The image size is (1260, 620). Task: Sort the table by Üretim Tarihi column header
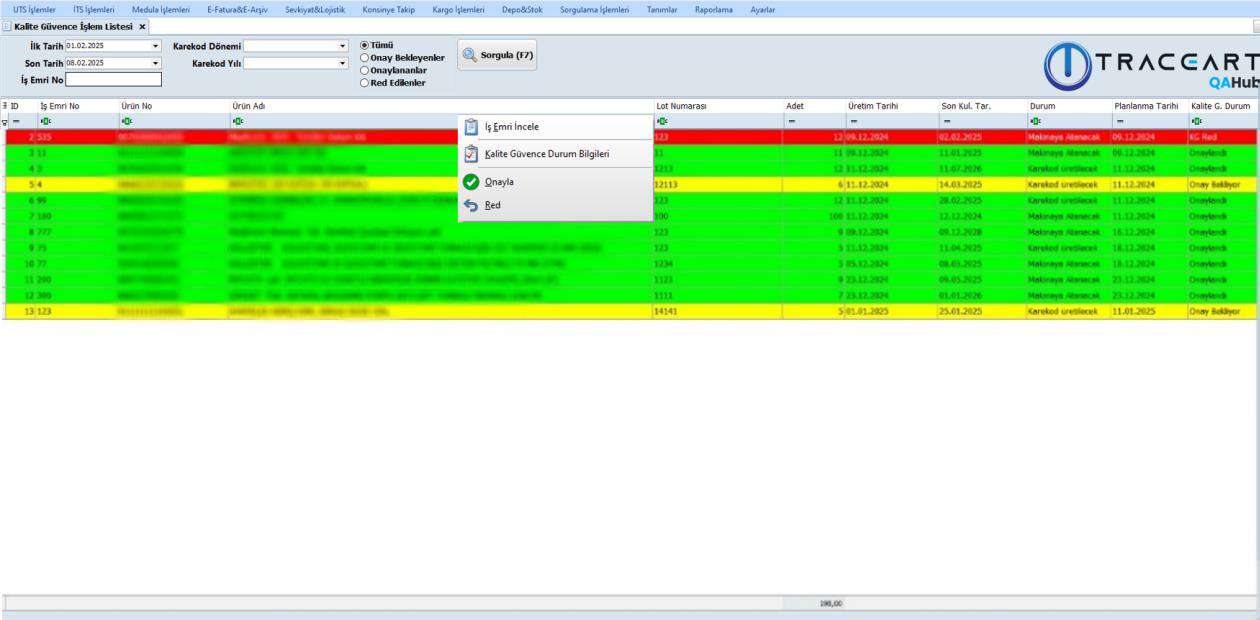pyautogui.click(x=873, y=105)
